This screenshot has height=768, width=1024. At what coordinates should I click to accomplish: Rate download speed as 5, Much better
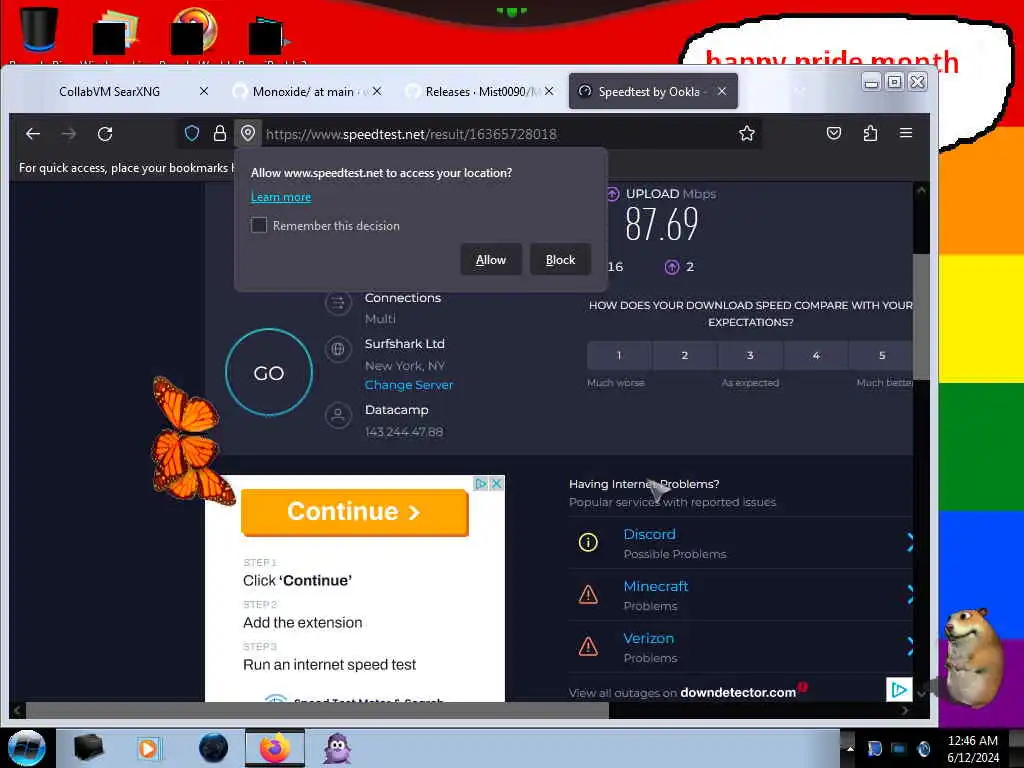881,355
